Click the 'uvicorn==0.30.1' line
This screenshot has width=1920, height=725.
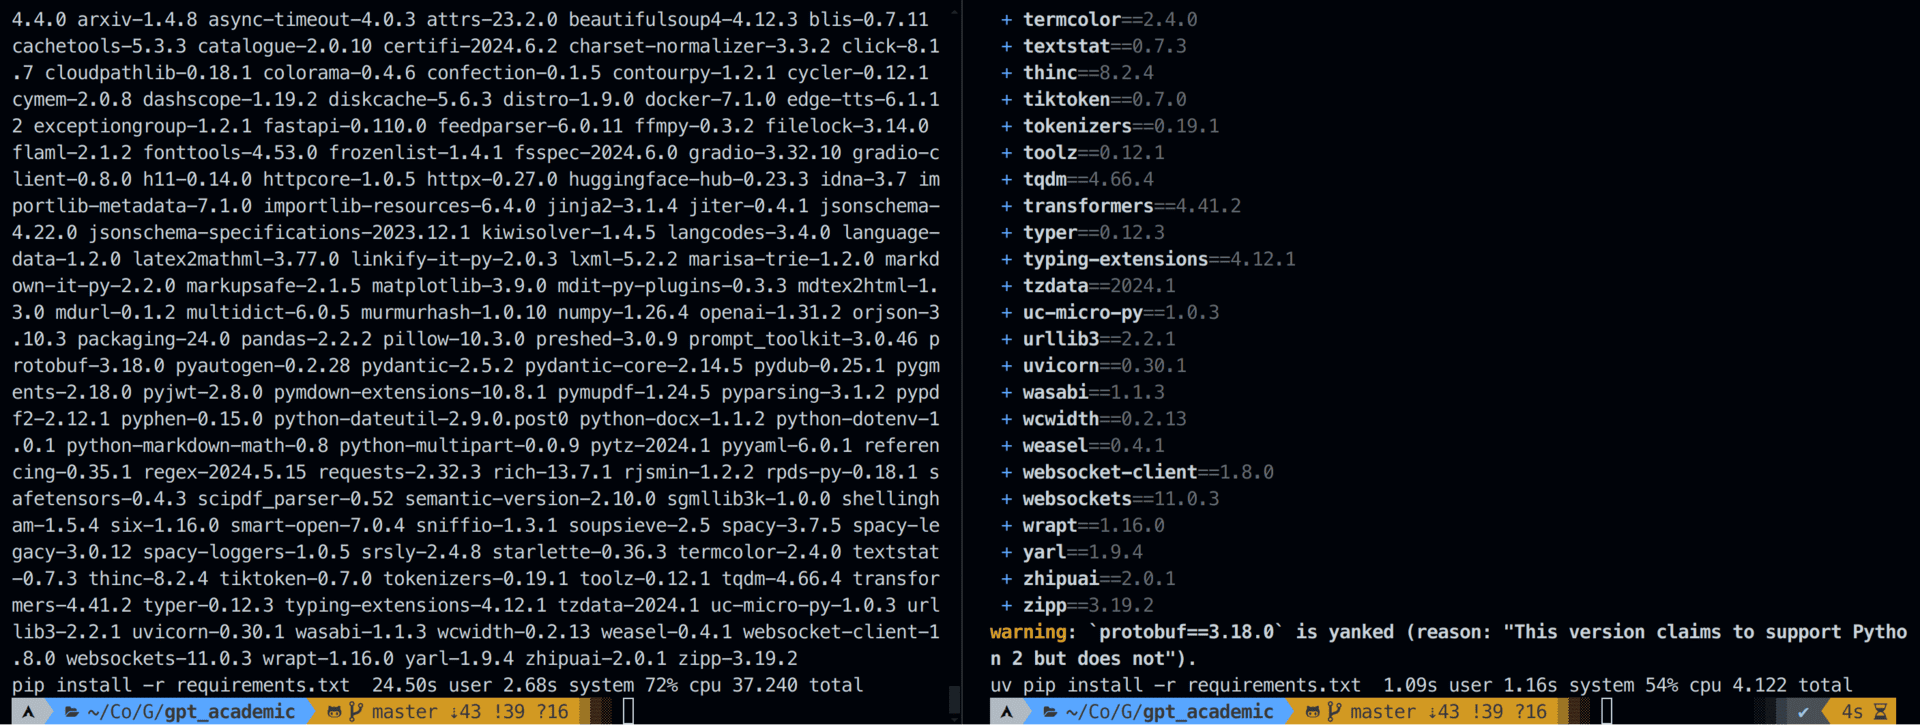coord(1094,365)
